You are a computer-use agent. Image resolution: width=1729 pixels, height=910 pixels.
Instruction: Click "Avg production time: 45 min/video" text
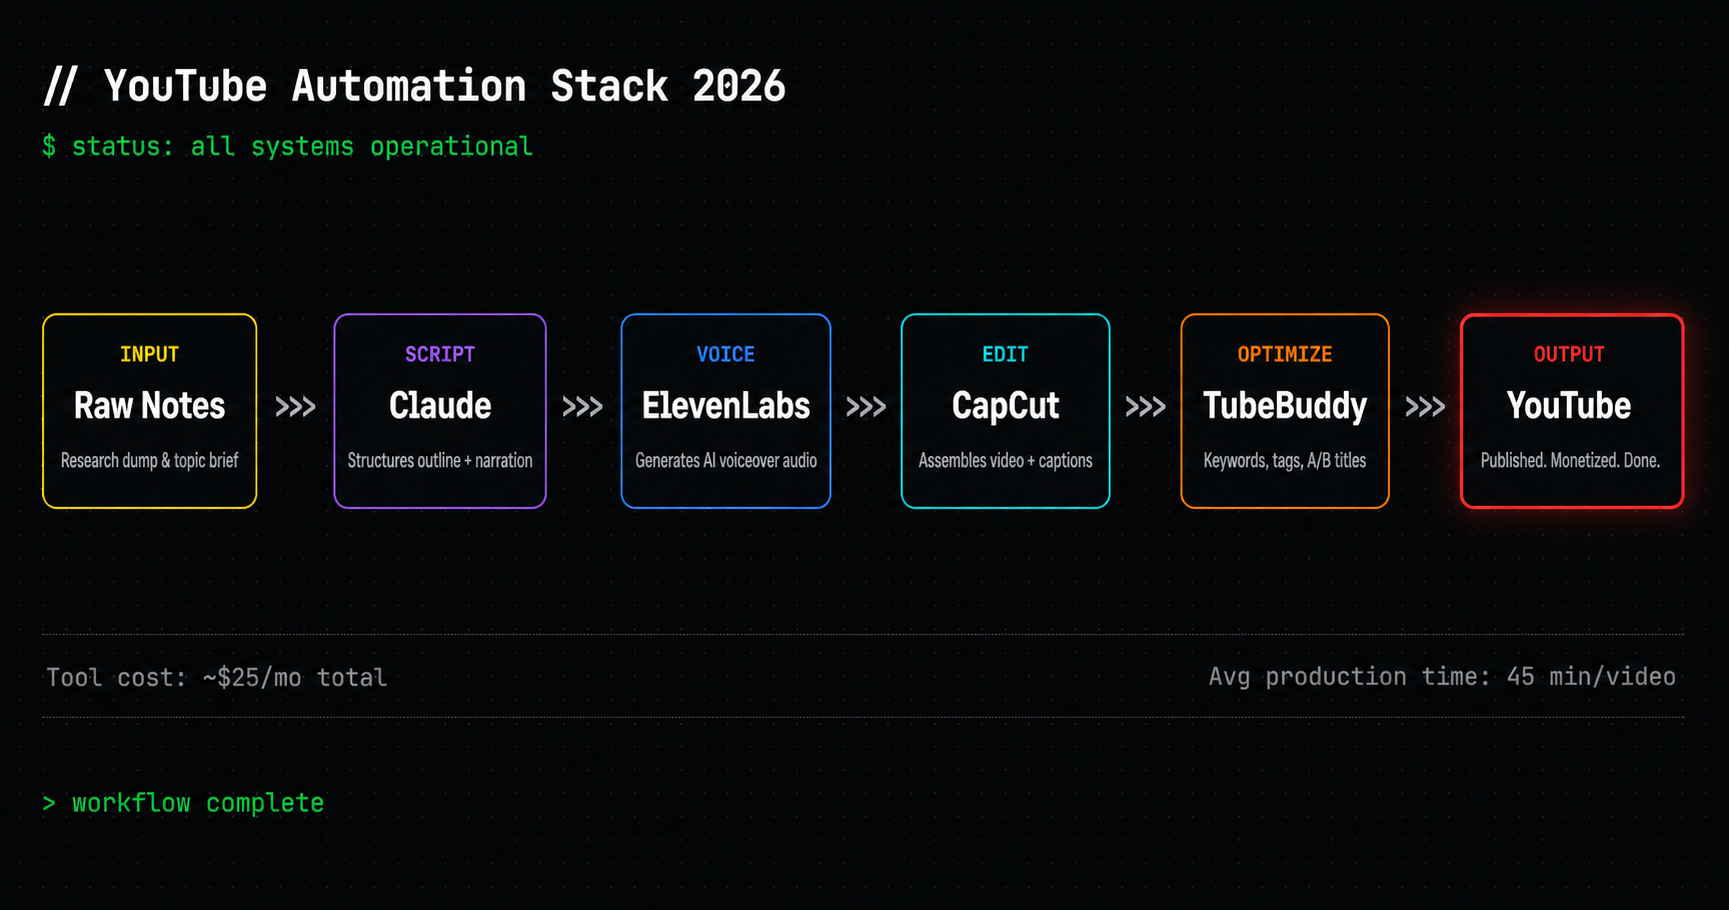(1442, 676)
